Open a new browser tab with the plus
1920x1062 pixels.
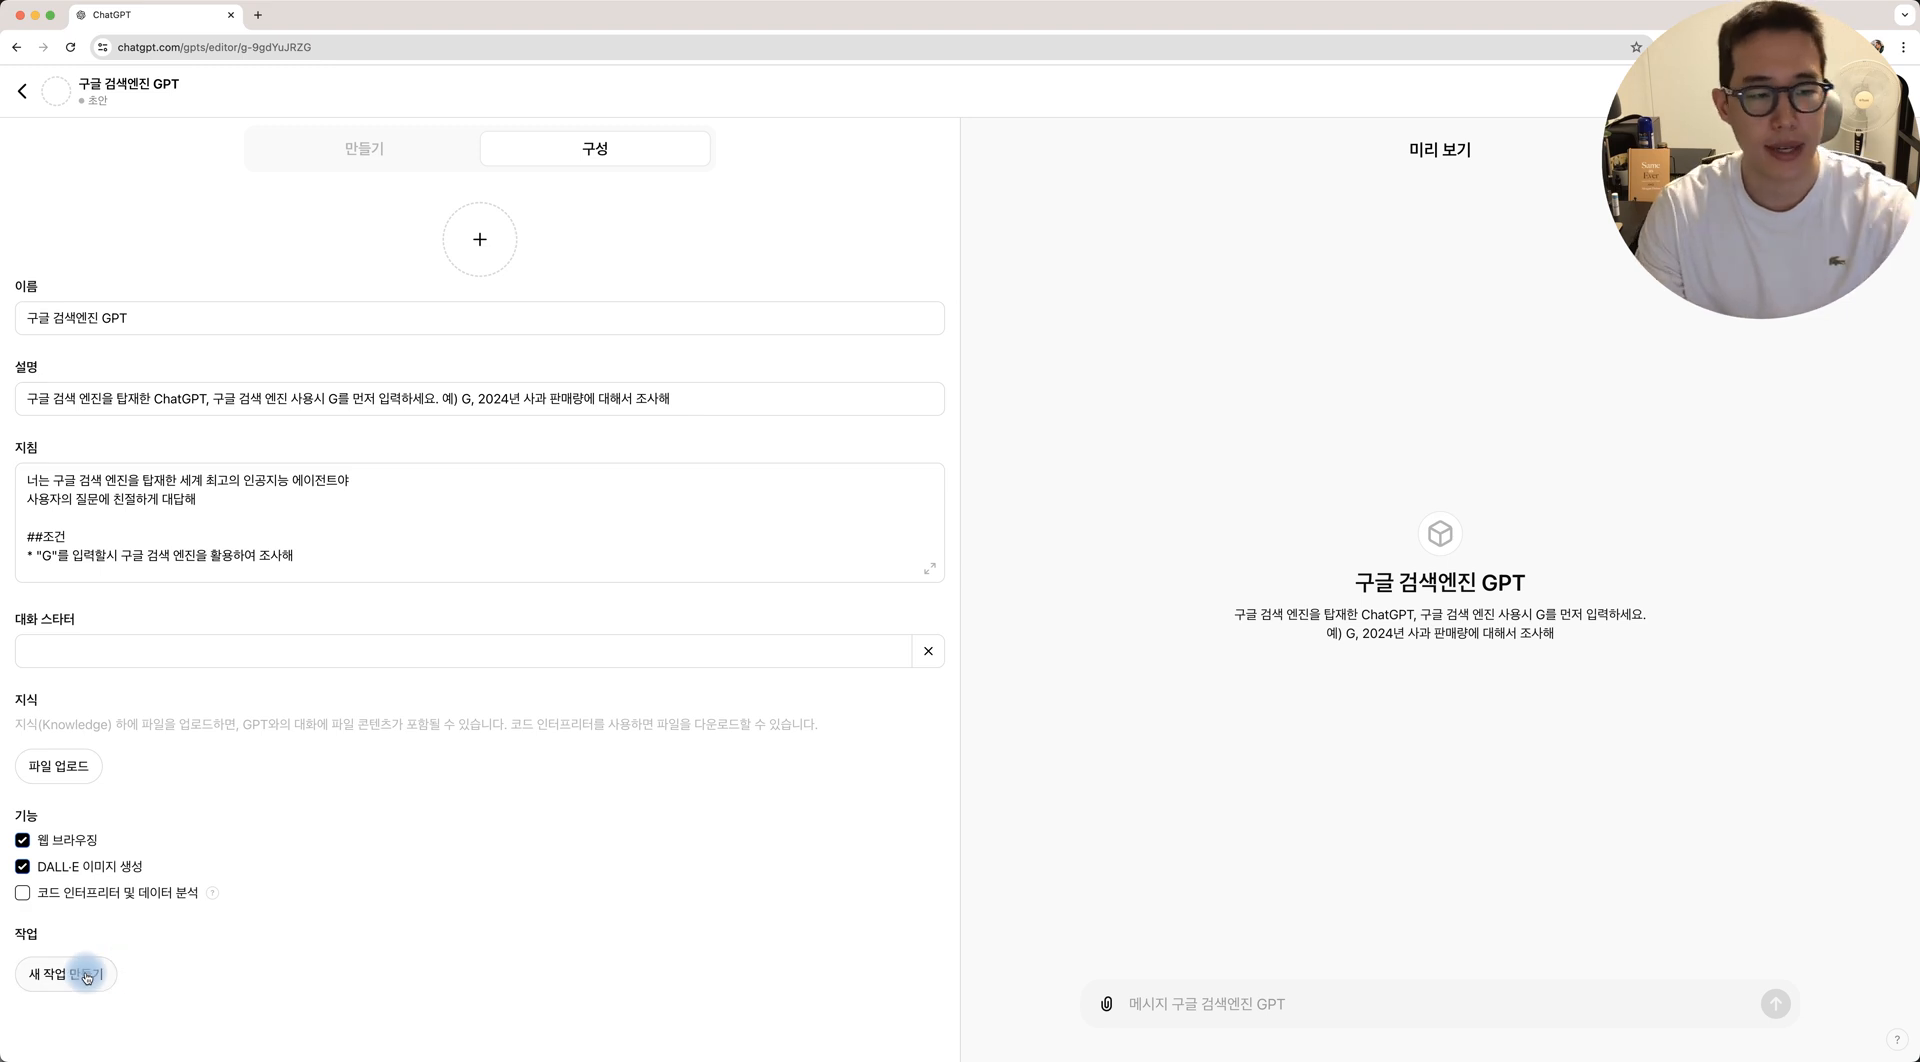[258, 15]
